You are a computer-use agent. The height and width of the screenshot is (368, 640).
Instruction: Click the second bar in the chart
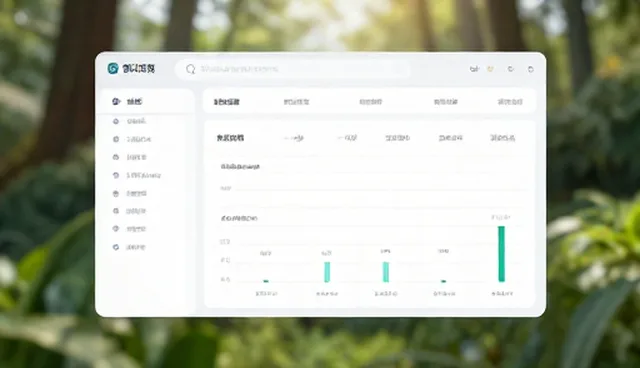pyautogui.click(x=327, y=272)
